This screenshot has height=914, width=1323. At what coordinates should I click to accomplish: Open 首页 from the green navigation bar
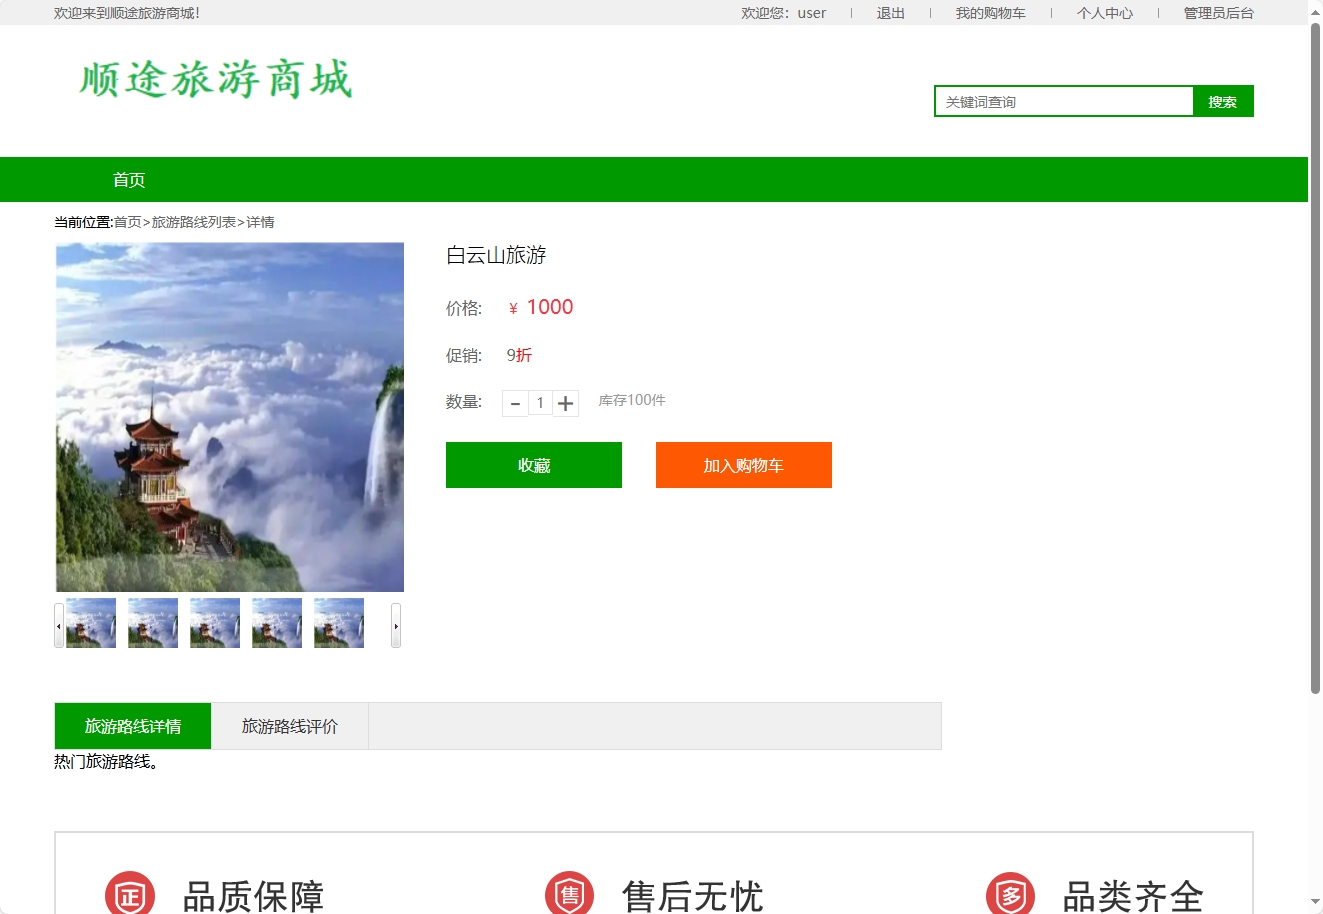[x=128, y=179]
